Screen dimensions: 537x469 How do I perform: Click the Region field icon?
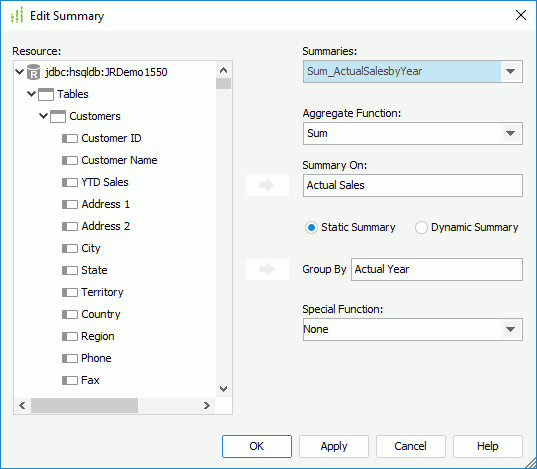70,336
